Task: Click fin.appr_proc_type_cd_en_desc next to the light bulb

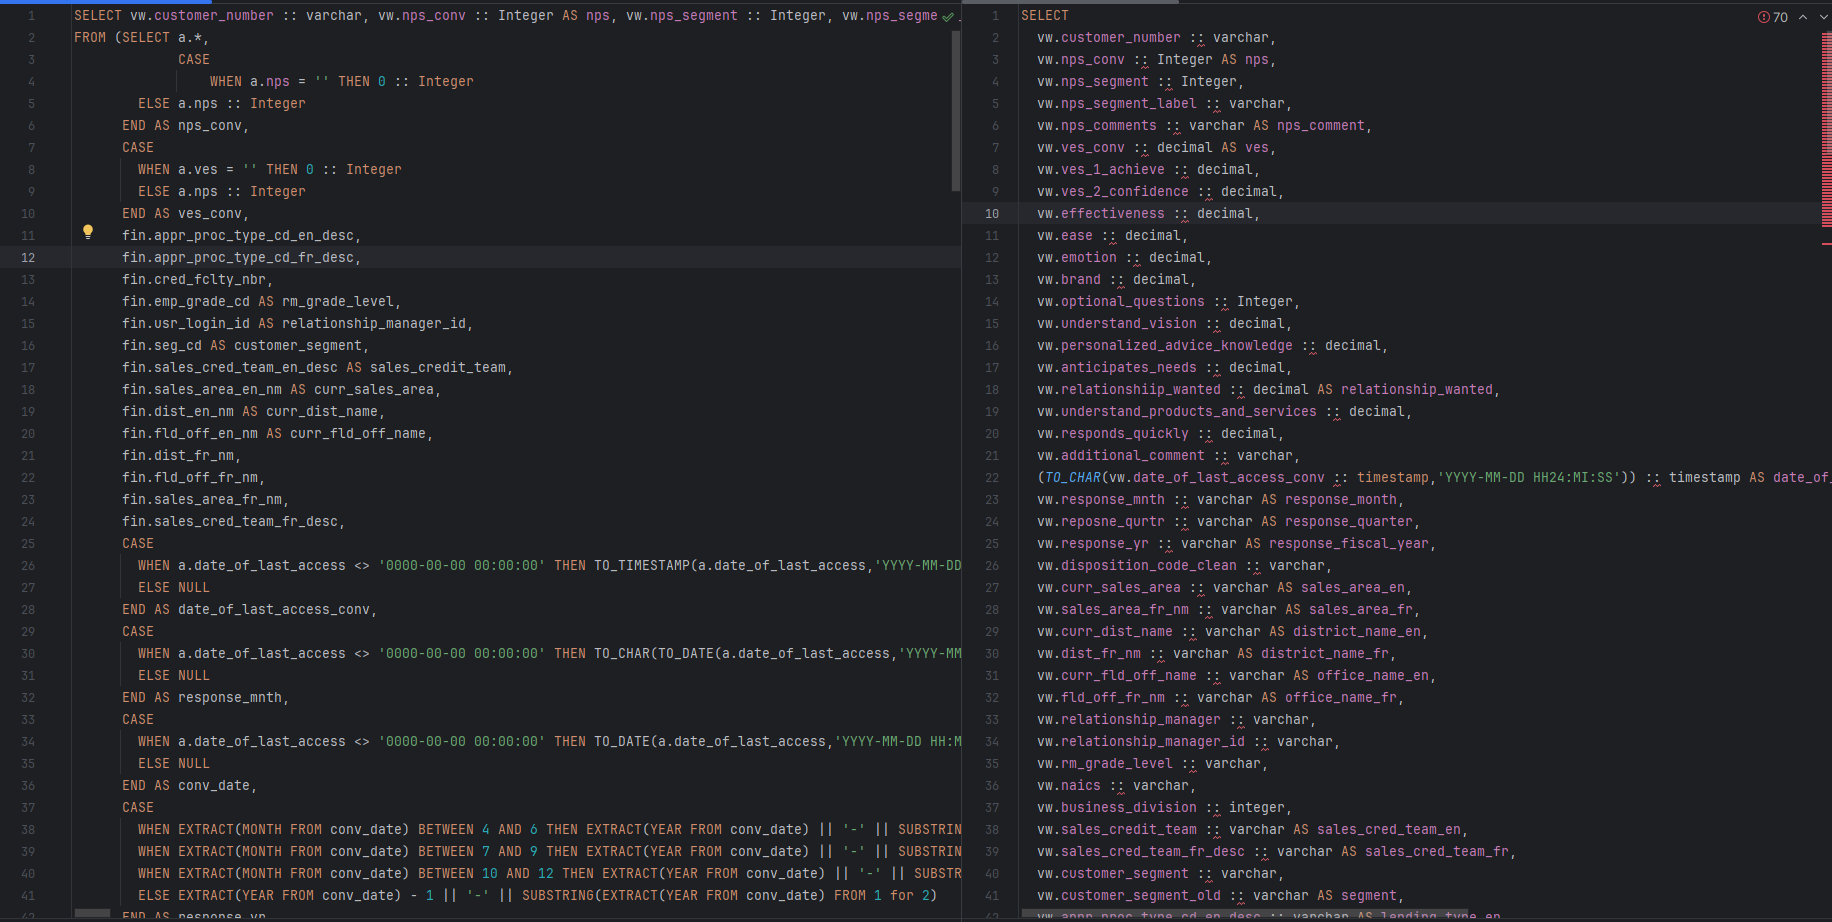Action: point(238,236)
